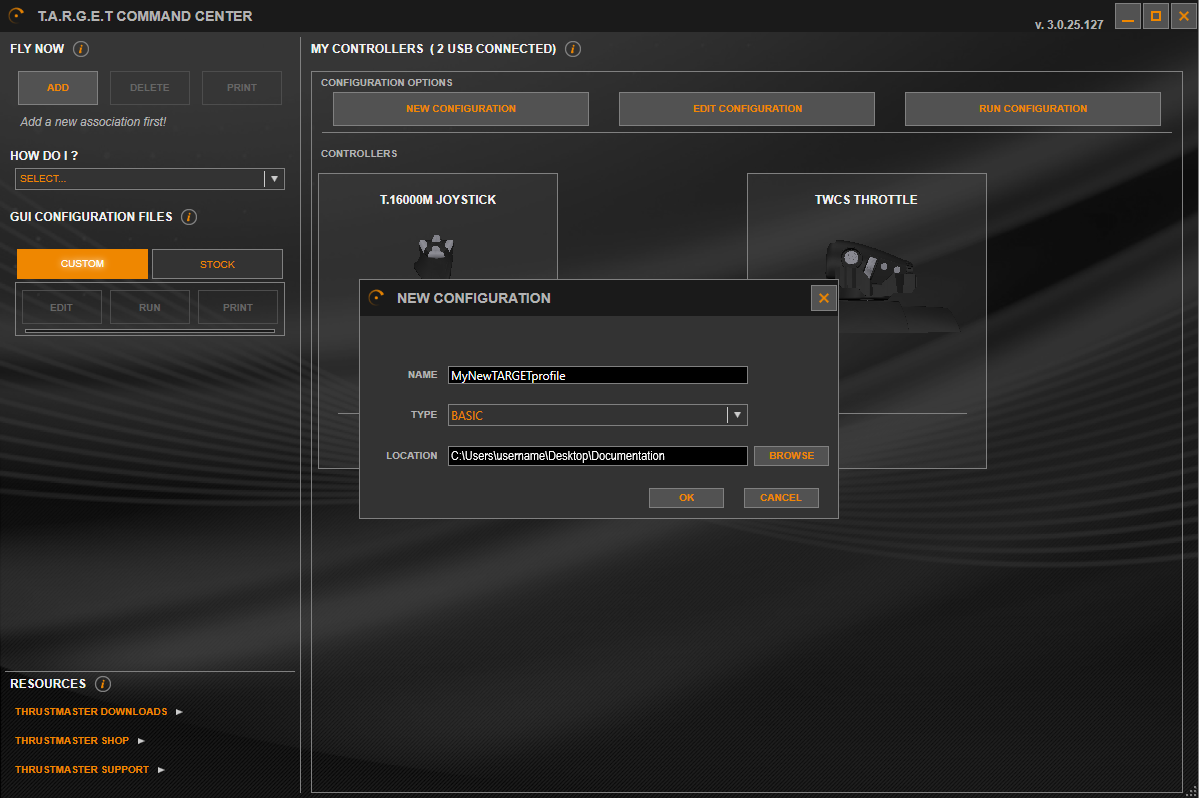
Task: Browse for a configuration location
Action: (791, 456)
